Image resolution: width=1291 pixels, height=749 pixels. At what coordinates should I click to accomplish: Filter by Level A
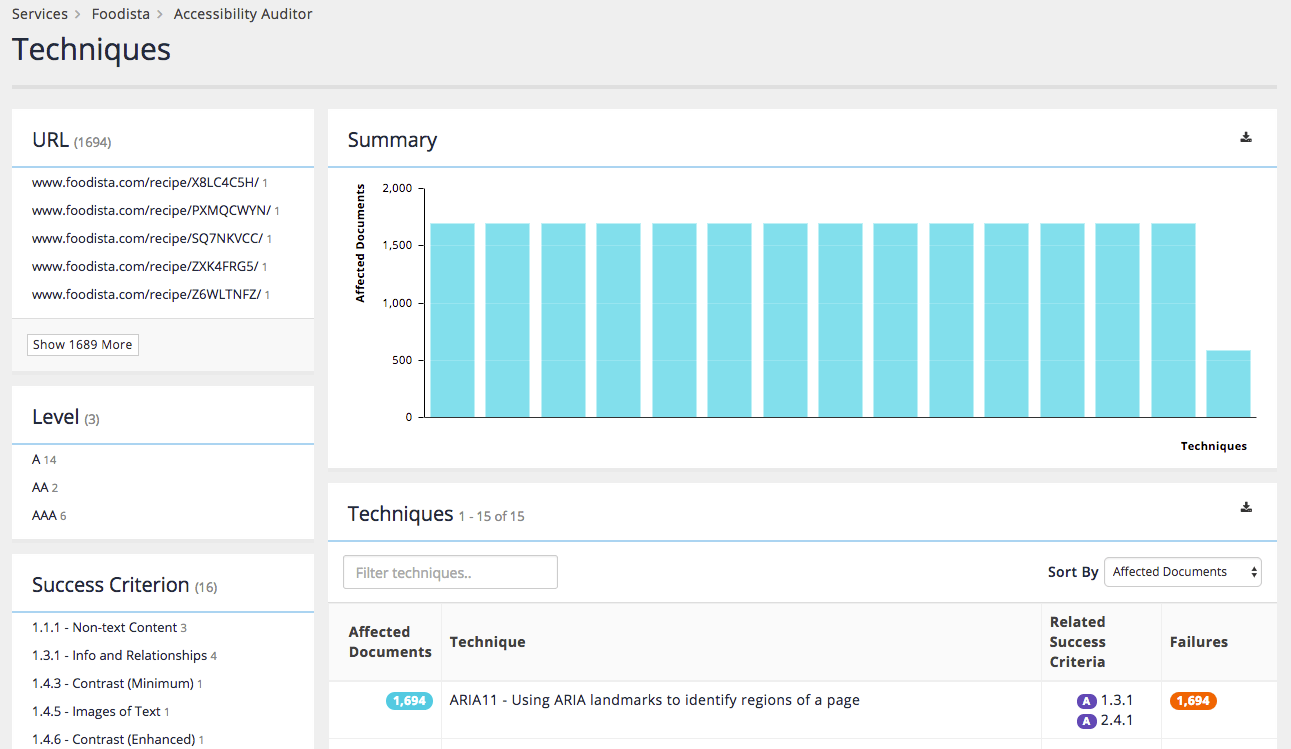pyautogui.click(x=37, y=460)
